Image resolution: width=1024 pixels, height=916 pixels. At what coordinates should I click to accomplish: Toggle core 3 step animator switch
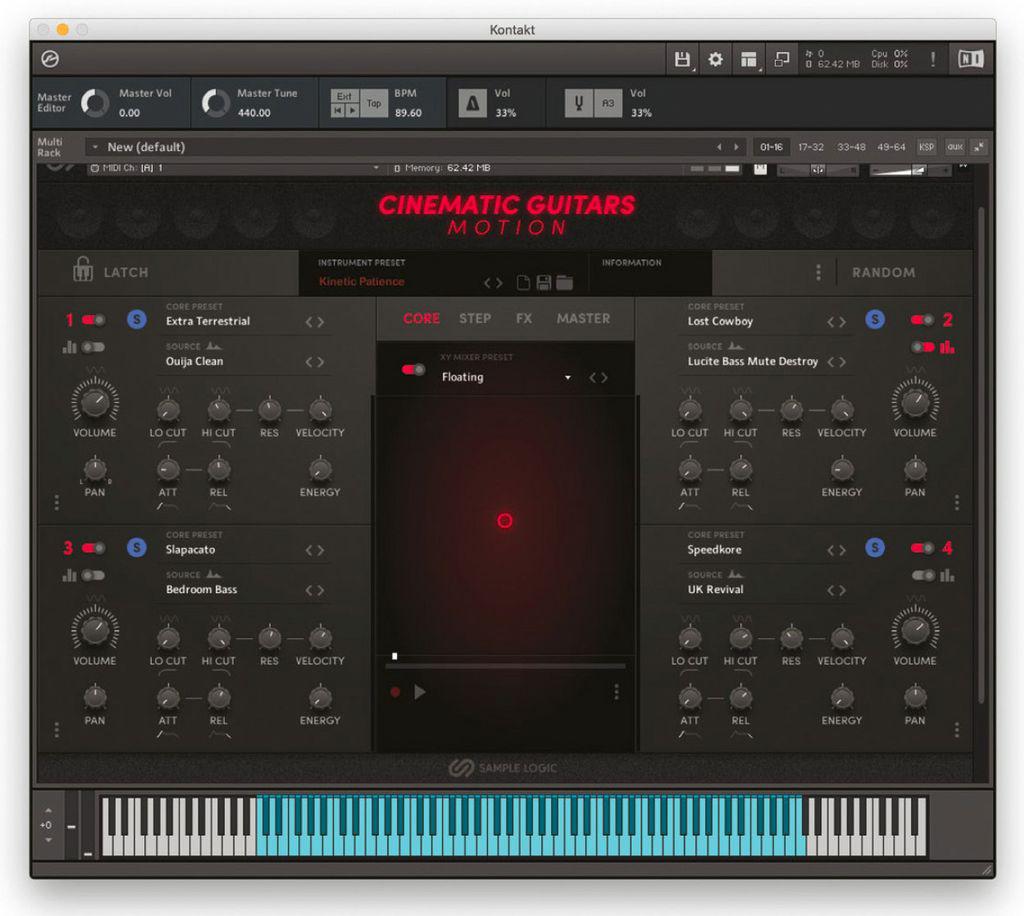tap(93, 575)
